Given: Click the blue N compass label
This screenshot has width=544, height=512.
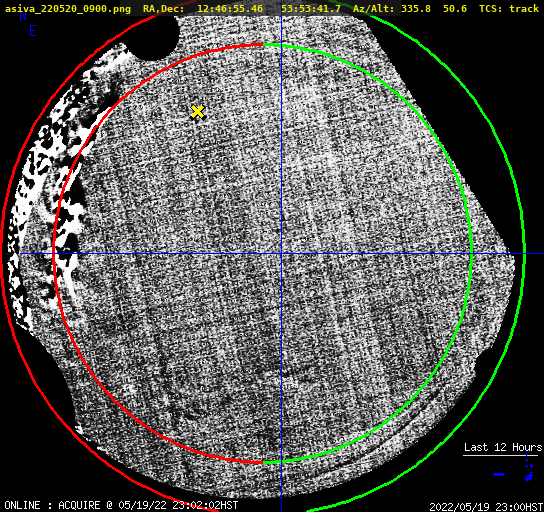Looking at the screenshot, I should [23, 16].
